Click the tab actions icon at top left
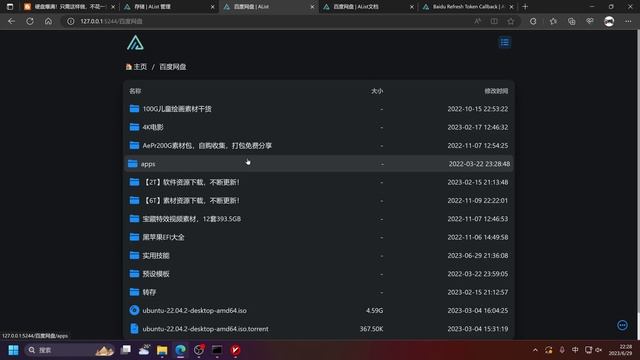 click(x=10, y=7)
